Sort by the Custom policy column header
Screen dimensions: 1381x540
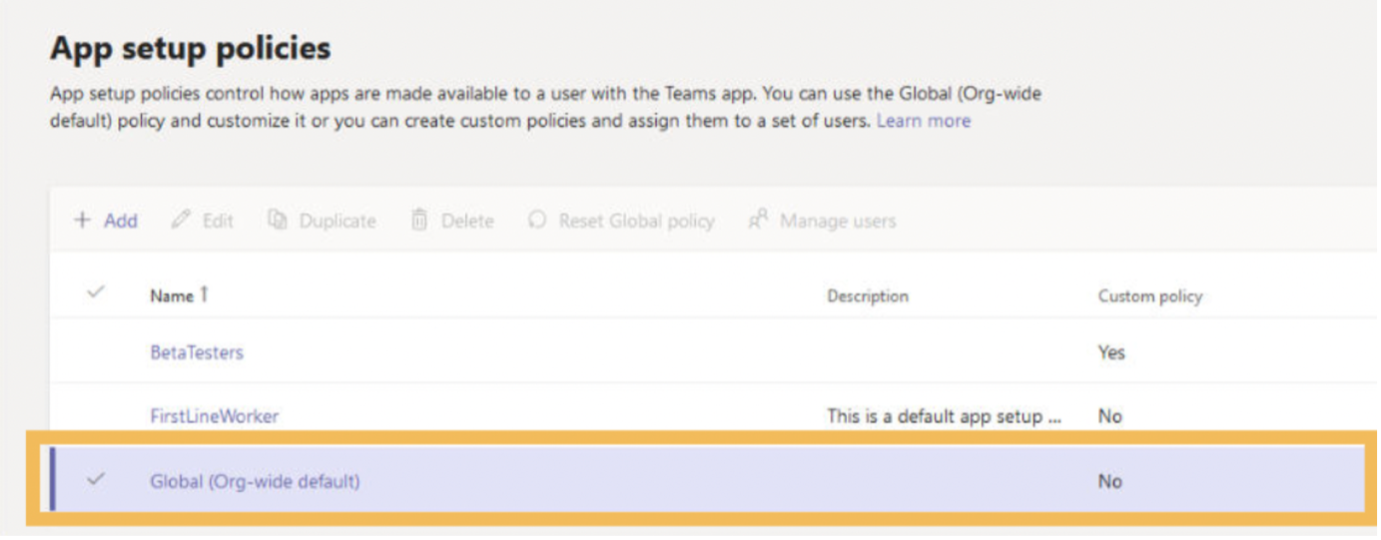coord(1150,296)
